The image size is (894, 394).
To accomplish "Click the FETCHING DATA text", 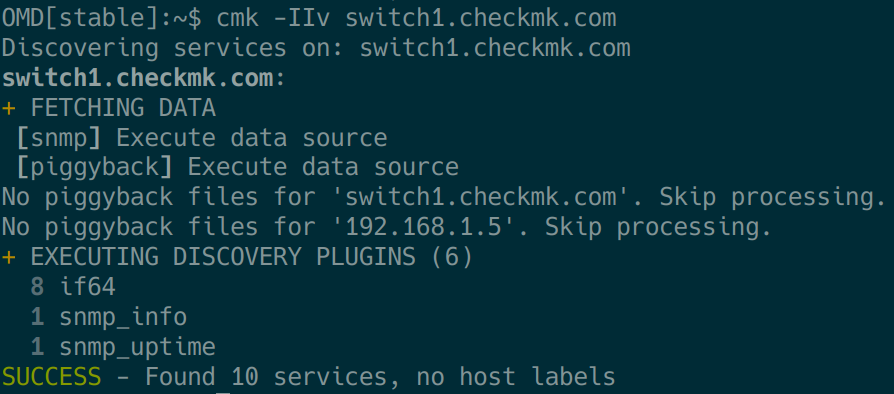I will coord(123,108).
